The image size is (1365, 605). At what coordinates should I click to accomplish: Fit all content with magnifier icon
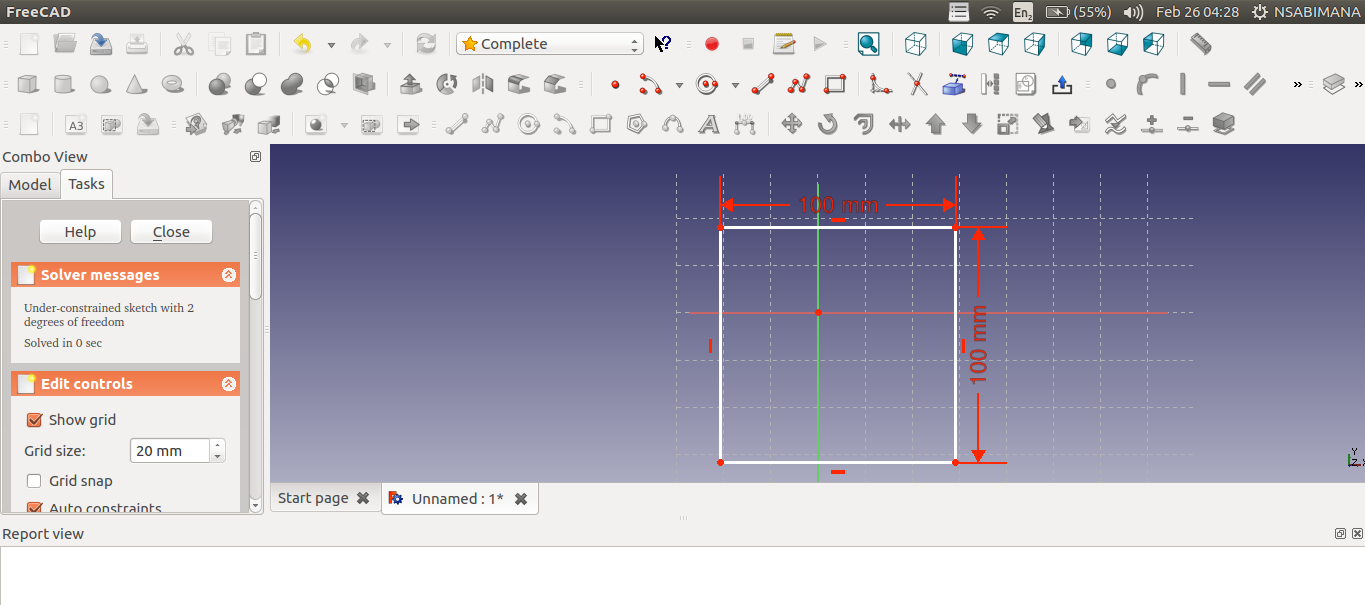pos(868,44)
